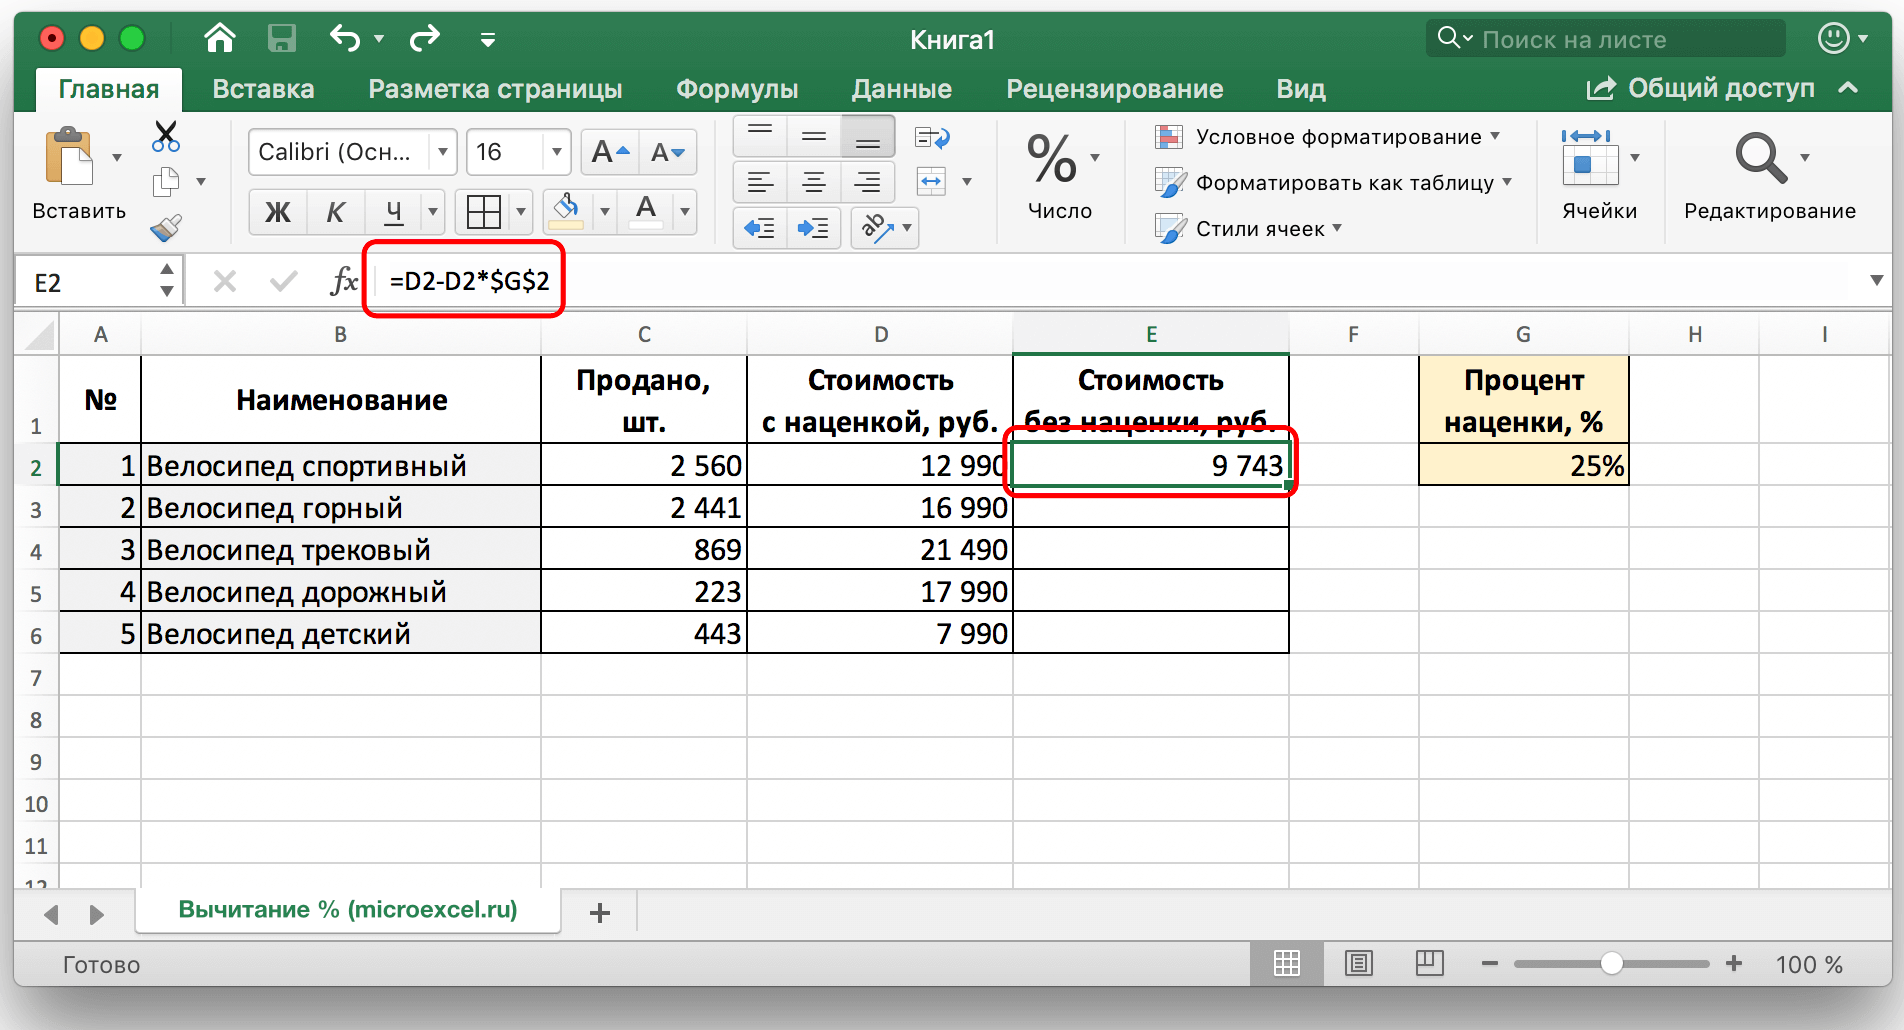Toggle bold formatting button Ж
Viewport: 1904px width, 1030px height.
(x=277, y=212)
